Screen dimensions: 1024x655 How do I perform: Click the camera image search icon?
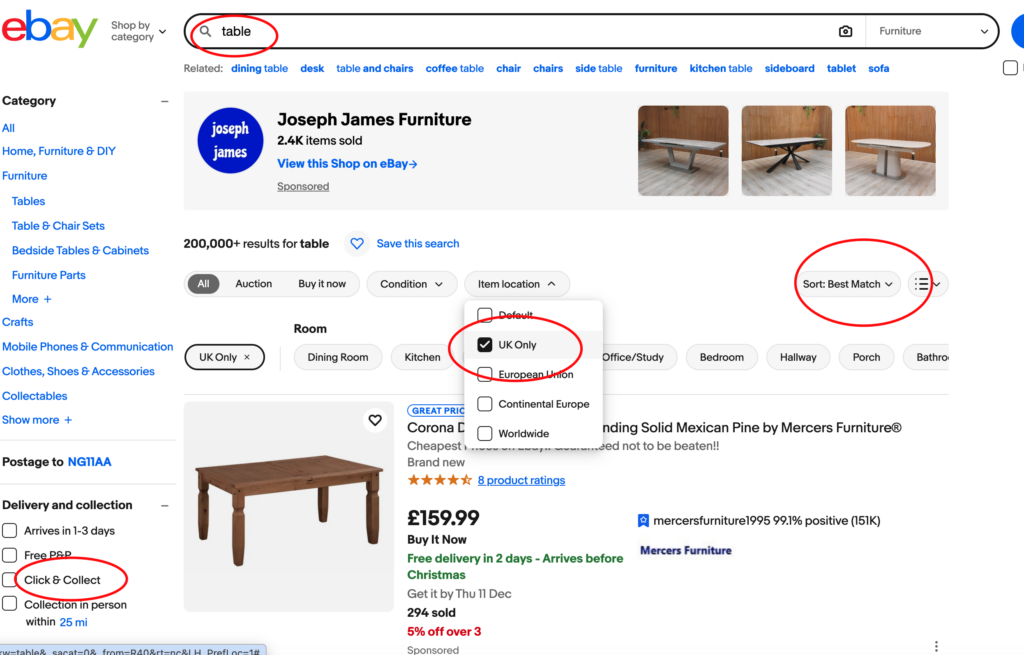[x=845, y=31]
